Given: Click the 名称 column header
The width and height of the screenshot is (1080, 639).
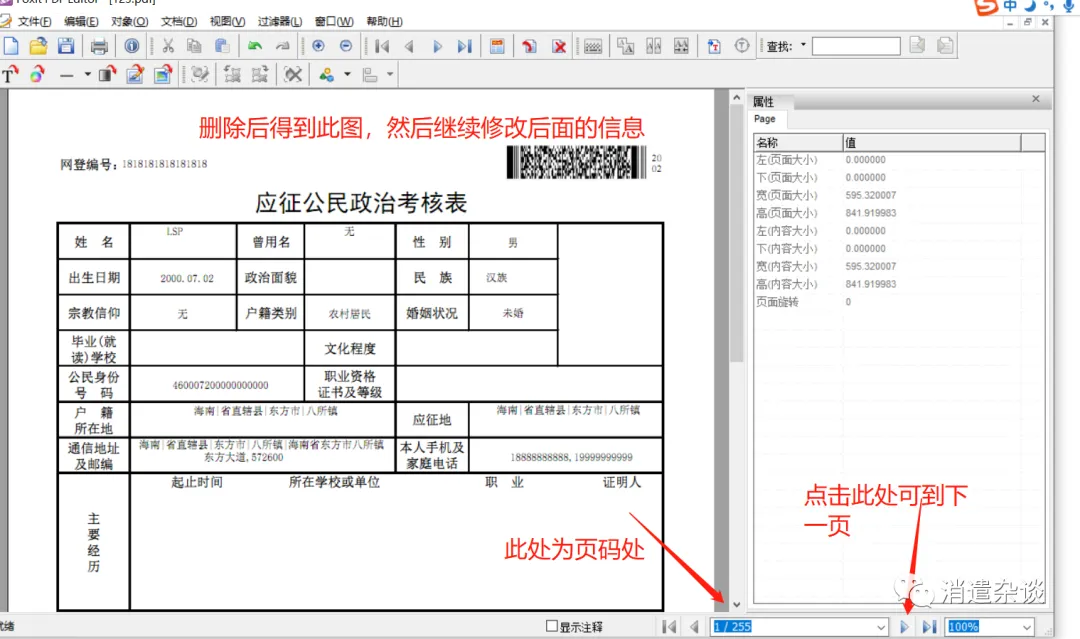Looking at the screenshot, I should [x=798, y=143].
